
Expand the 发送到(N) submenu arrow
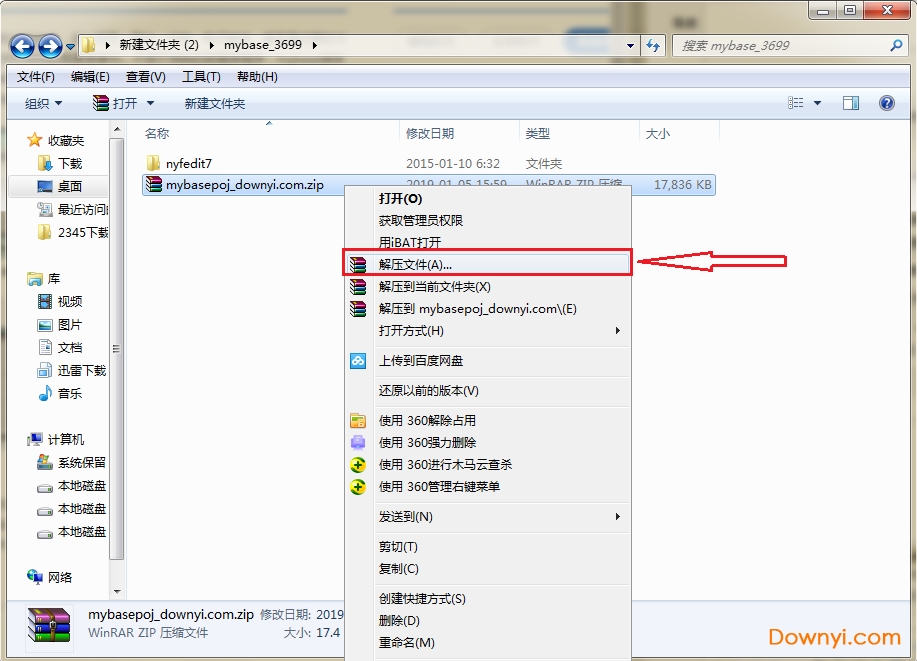pyautogui.click(x=618, y=517)
